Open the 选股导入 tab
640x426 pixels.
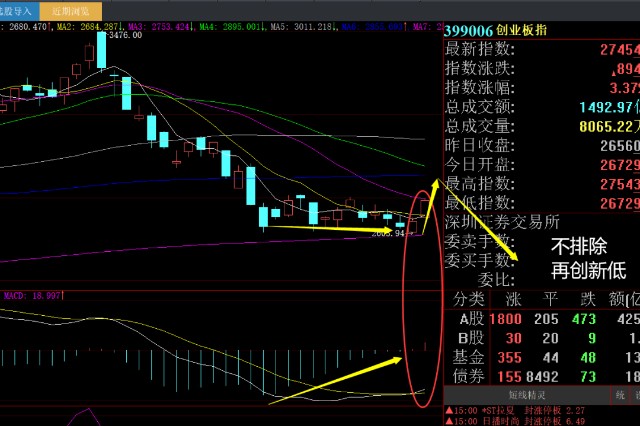19,11
